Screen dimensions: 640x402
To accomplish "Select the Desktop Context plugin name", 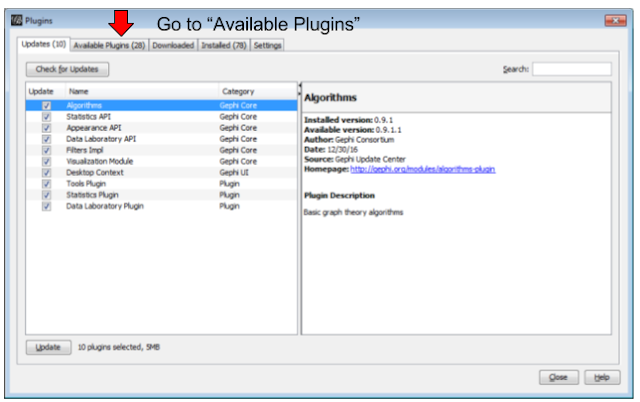I will pos(95,173).
